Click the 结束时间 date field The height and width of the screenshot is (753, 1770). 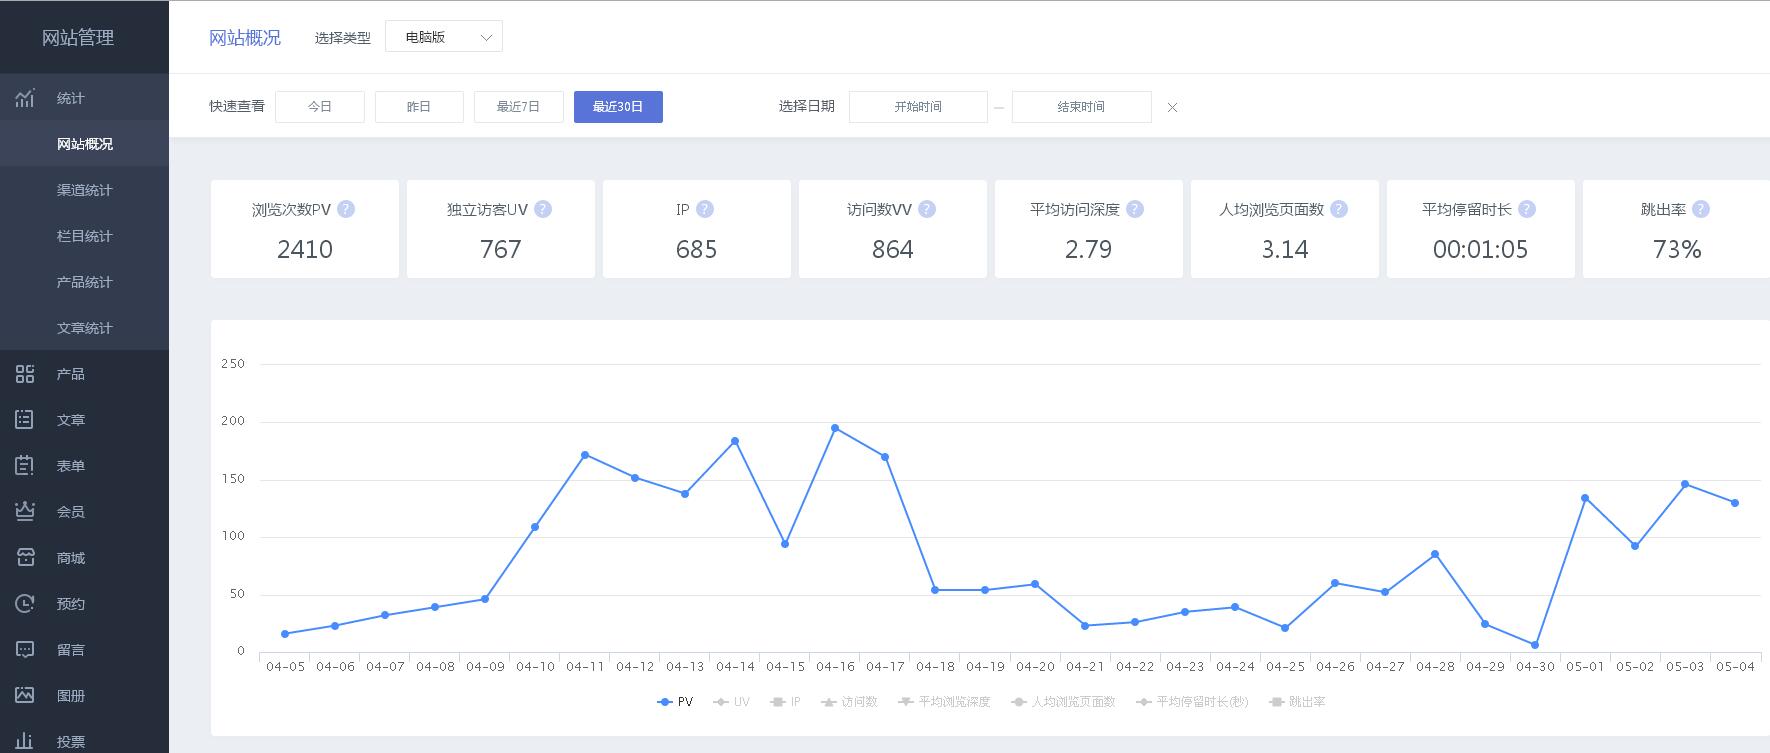1081,107
